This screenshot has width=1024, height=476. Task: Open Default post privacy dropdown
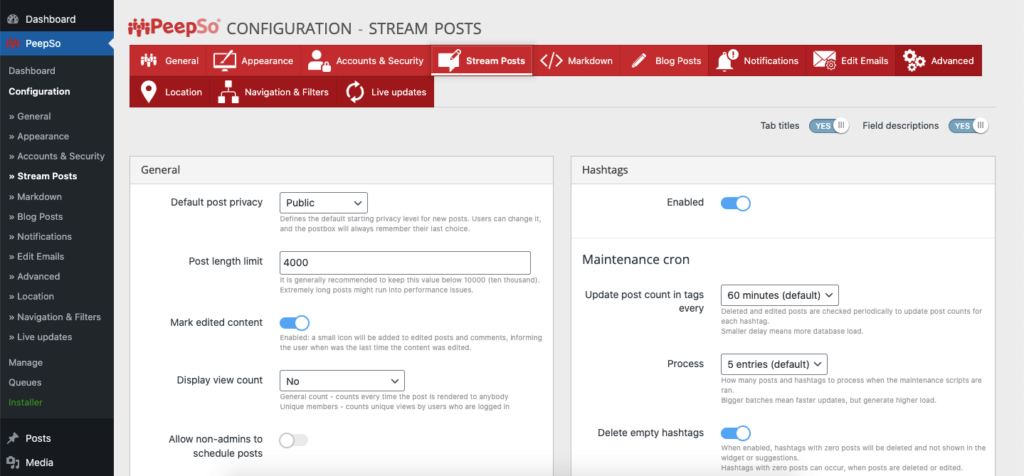(x=323, y=202)
